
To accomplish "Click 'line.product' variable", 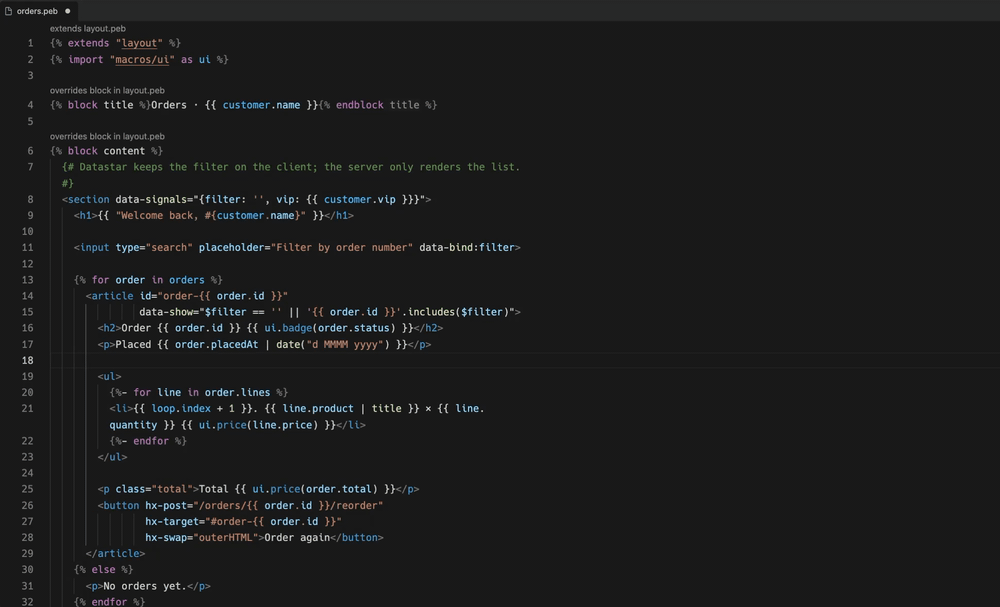I will click(318, 409).
